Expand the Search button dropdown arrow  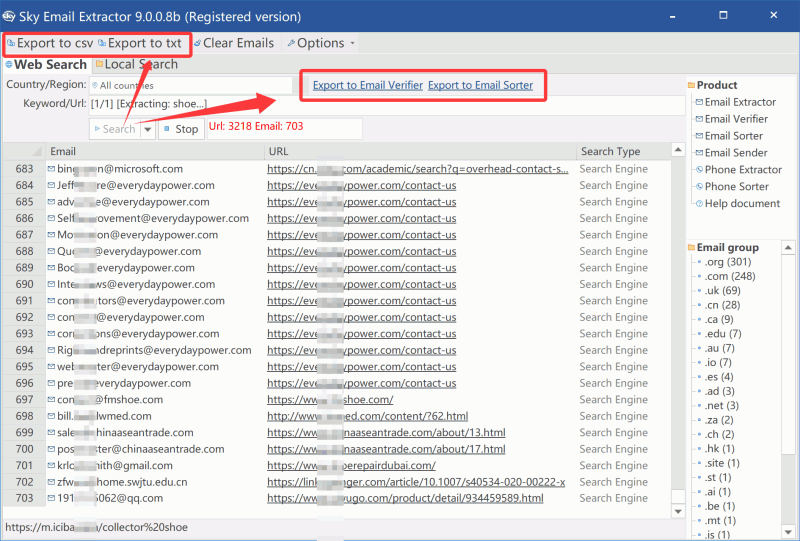(148, 129)
